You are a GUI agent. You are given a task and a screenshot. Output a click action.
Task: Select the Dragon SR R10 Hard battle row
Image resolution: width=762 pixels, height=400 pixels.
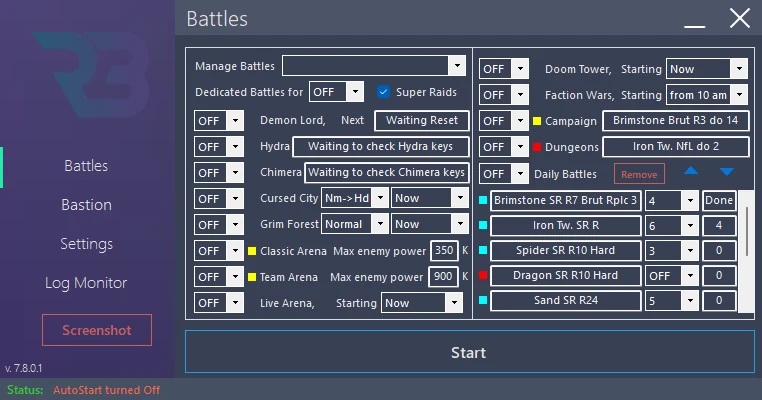[566, 276]
